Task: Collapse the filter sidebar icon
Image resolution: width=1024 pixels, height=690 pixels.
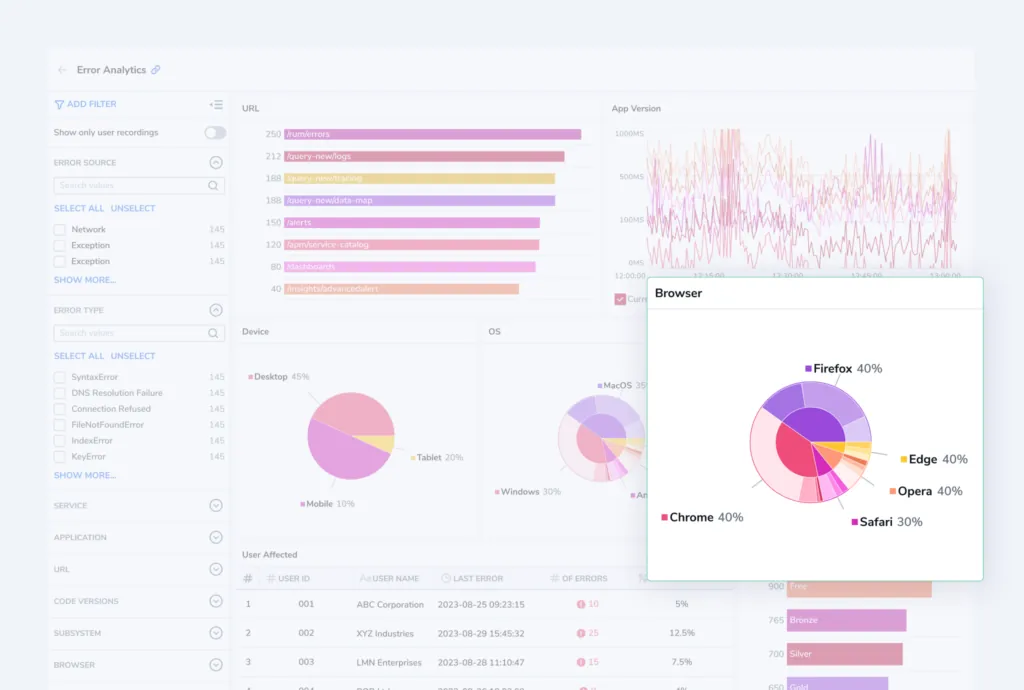Action: point(216,104)
